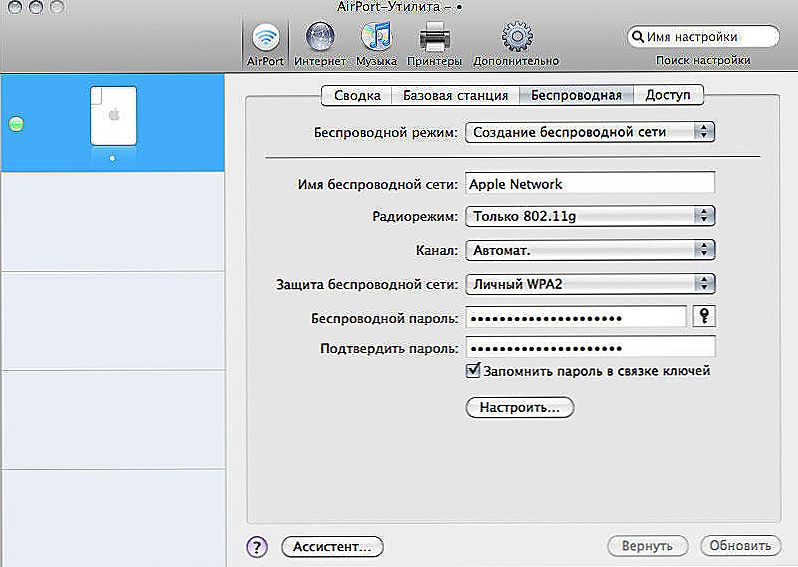798x567 pixels.
Task: Open the Интернет settings icon
Action: click(320, 45)
